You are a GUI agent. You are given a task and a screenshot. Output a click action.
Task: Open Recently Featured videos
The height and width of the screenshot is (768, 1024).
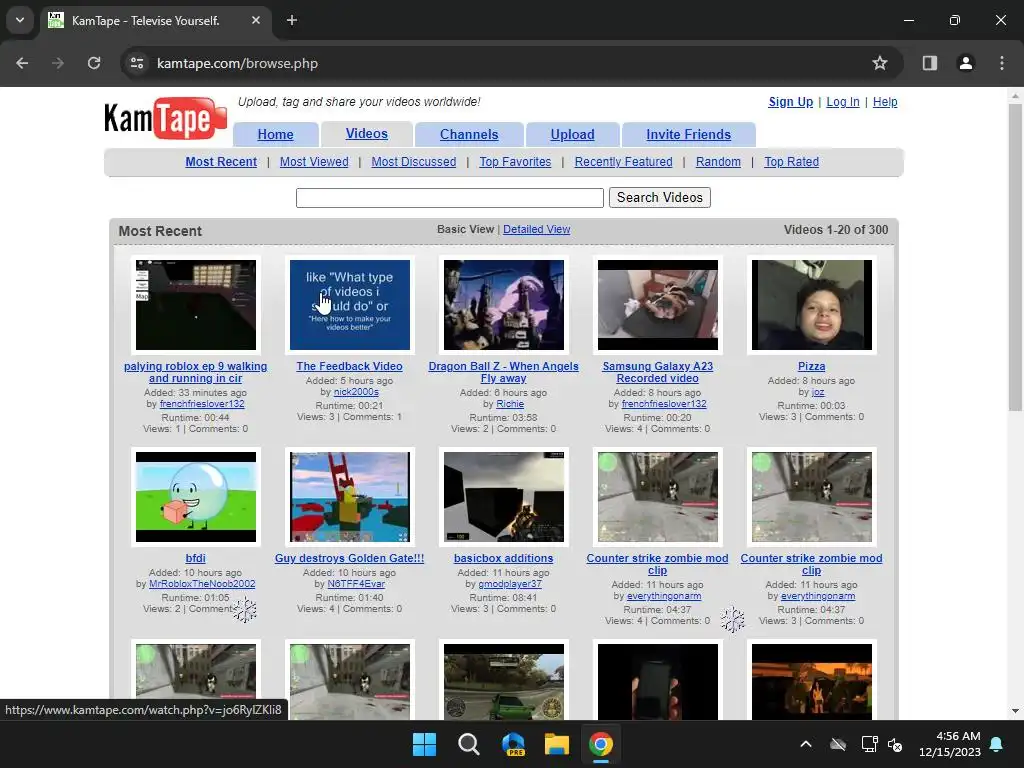(623, 162)
